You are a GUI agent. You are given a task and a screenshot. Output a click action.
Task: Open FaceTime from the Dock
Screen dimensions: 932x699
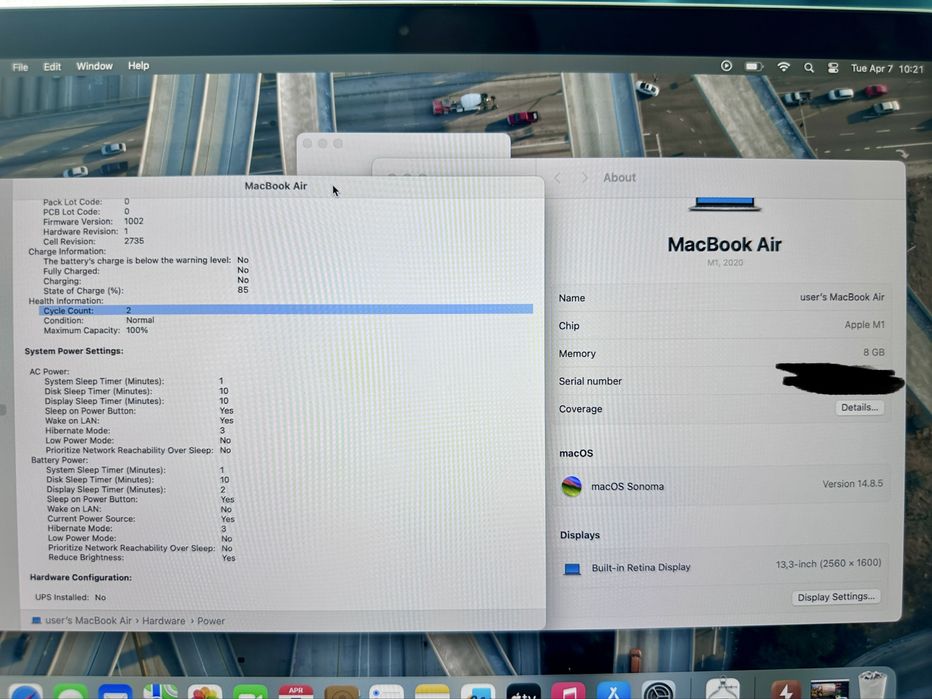click(x=250, y=692)
